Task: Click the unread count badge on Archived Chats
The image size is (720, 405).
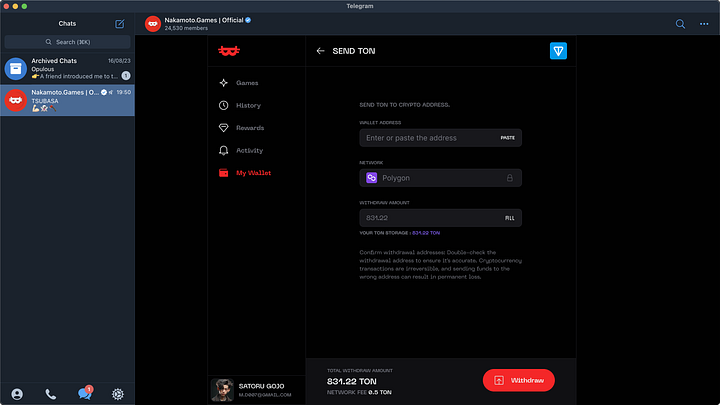Action: pyautogui.click(x=126, y=76)
